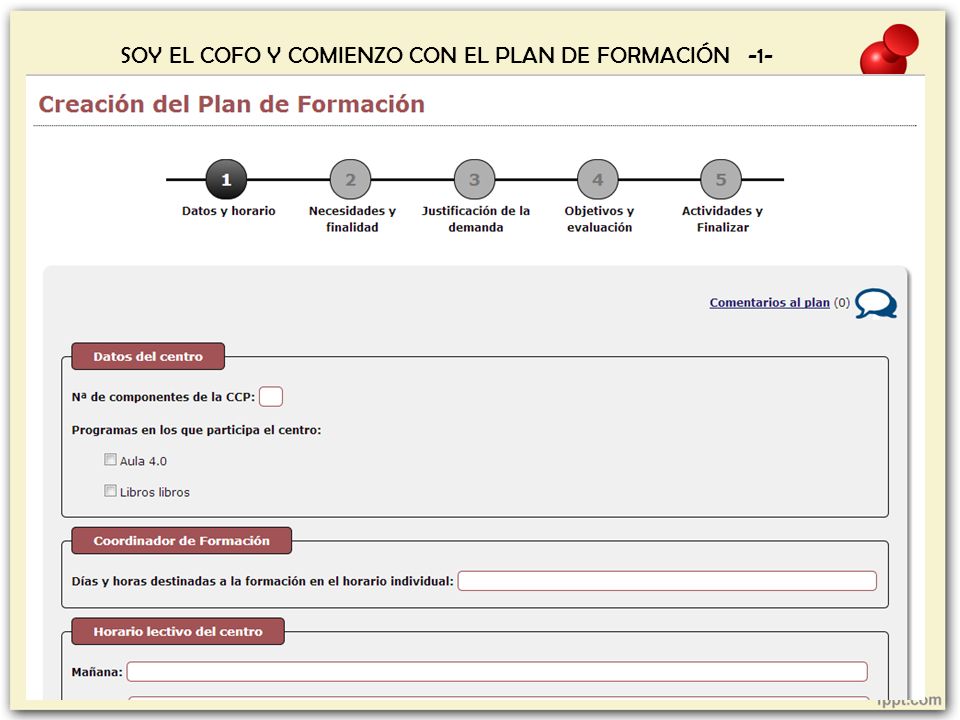Click the Mañana schedule input field

tap(497, 672)
